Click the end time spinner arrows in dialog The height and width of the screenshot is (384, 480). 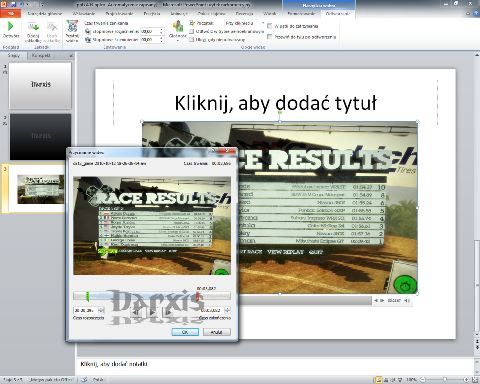[227, 310]
